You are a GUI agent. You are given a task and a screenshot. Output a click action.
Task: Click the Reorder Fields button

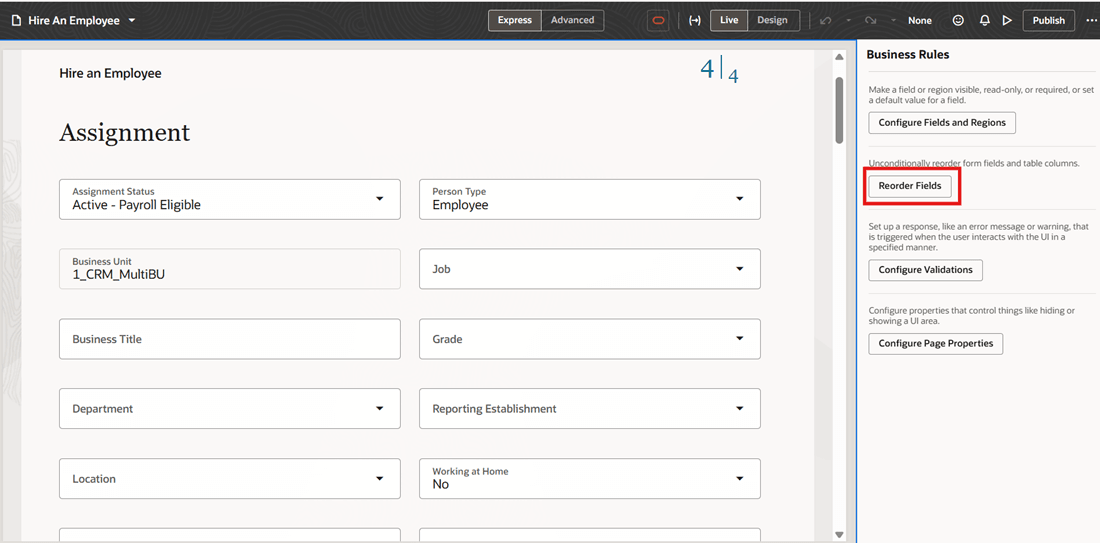910,186
